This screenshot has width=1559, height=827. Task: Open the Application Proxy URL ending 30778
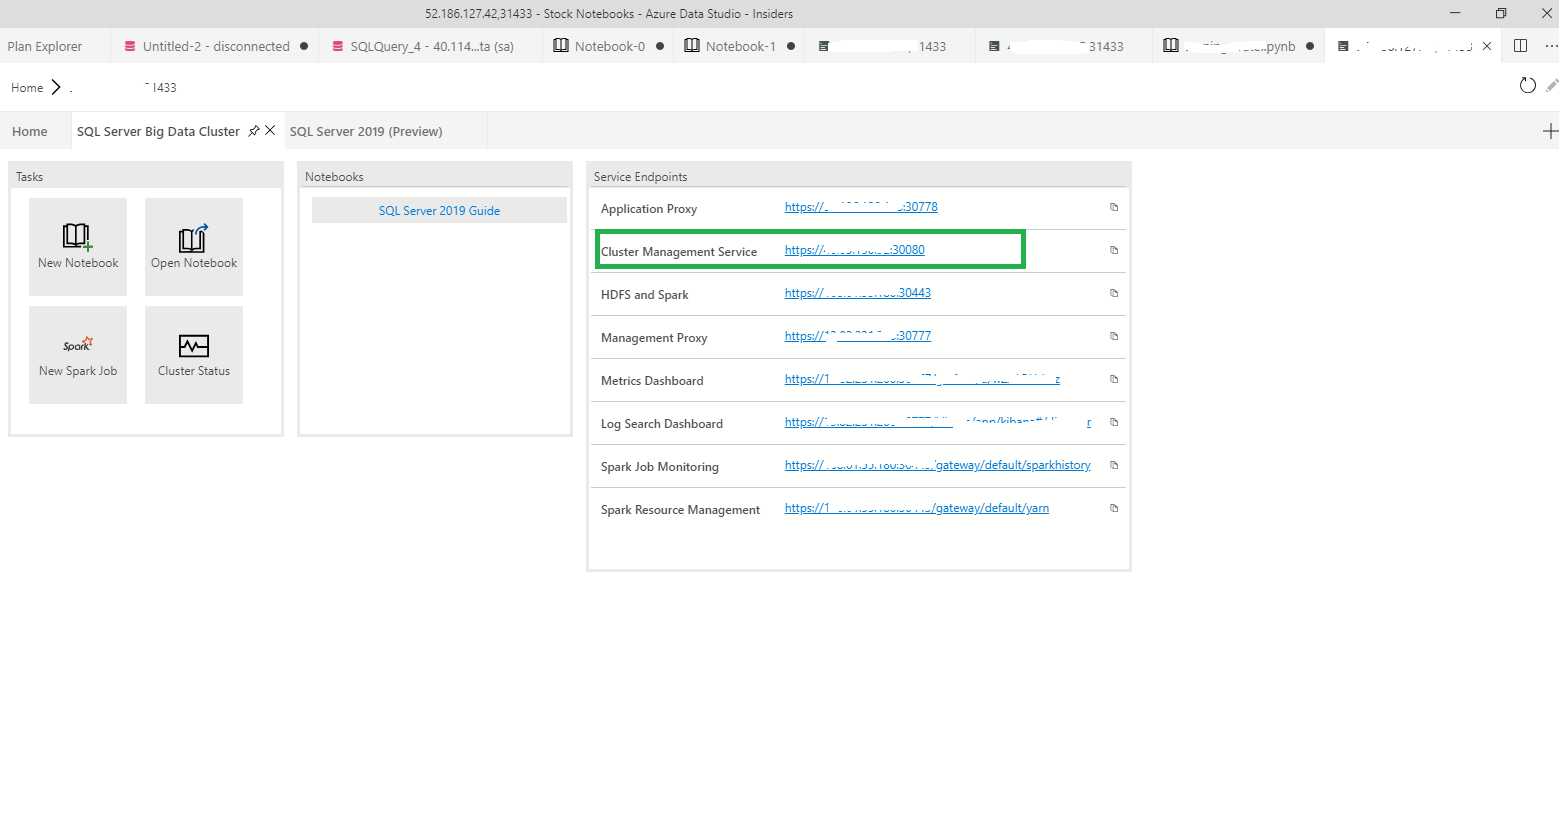pyautogui.click(x=861, y=207)
